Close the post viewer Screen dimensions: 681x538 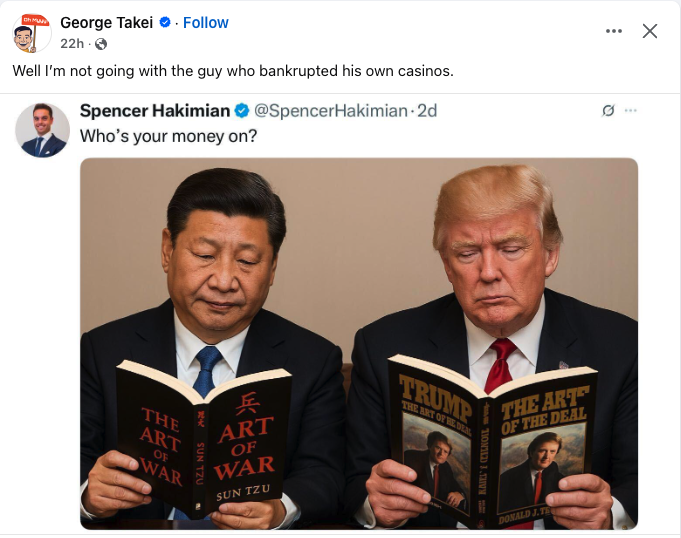[650, 31]
